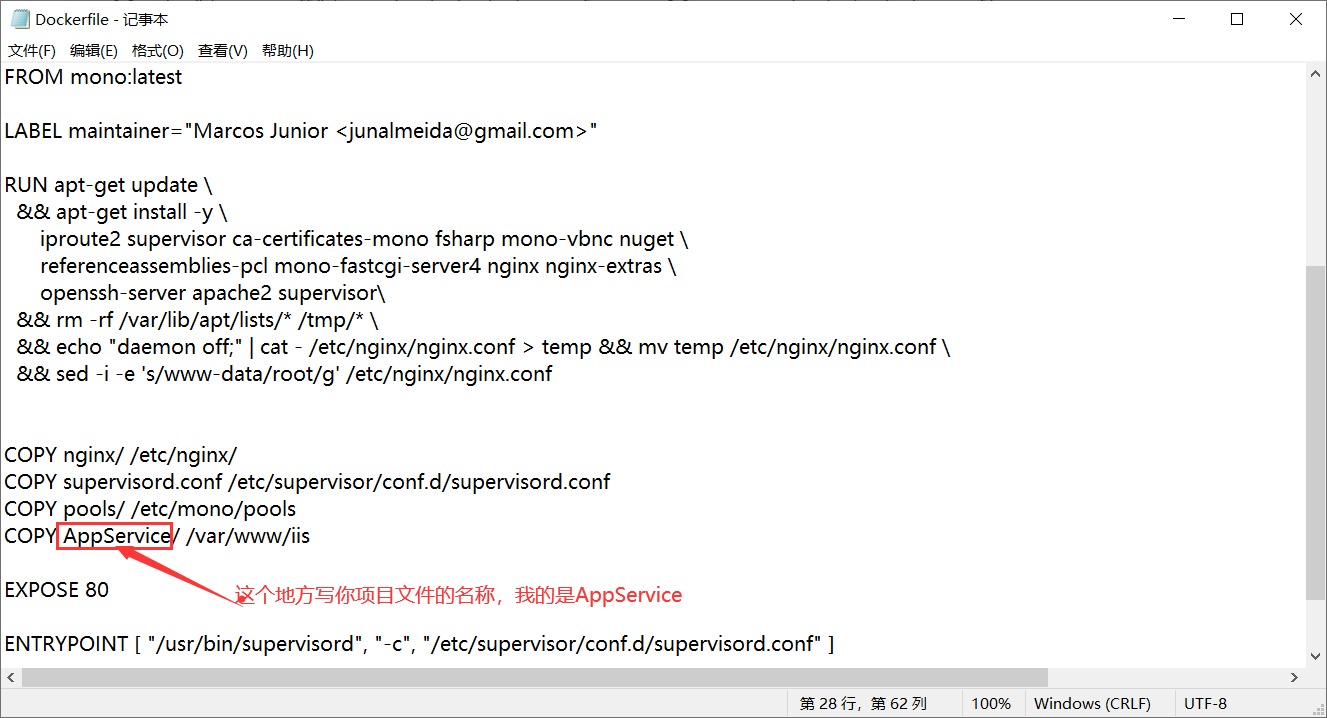
Task: Click the red-boxed AppService text
Action: [x=114, y=536]
